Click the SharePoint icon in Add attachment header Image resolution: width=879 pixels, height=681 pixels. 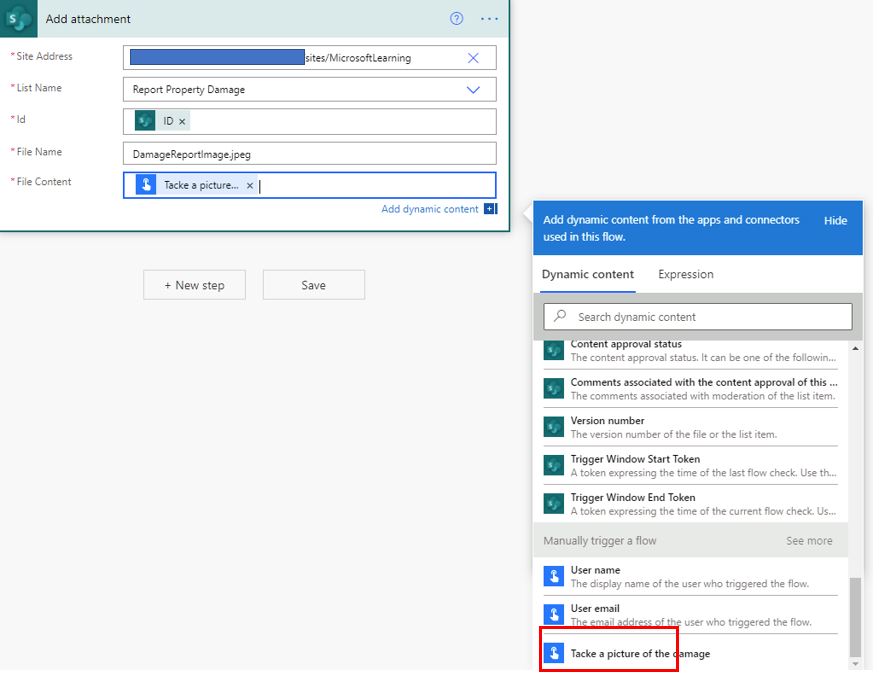pos(18,18)
